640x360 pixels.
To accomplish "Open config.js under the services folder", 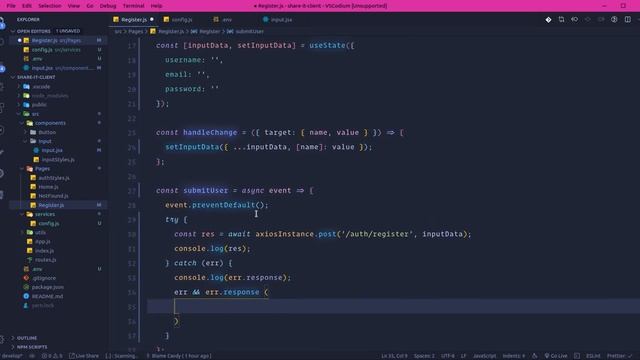I will click(49, 223).
